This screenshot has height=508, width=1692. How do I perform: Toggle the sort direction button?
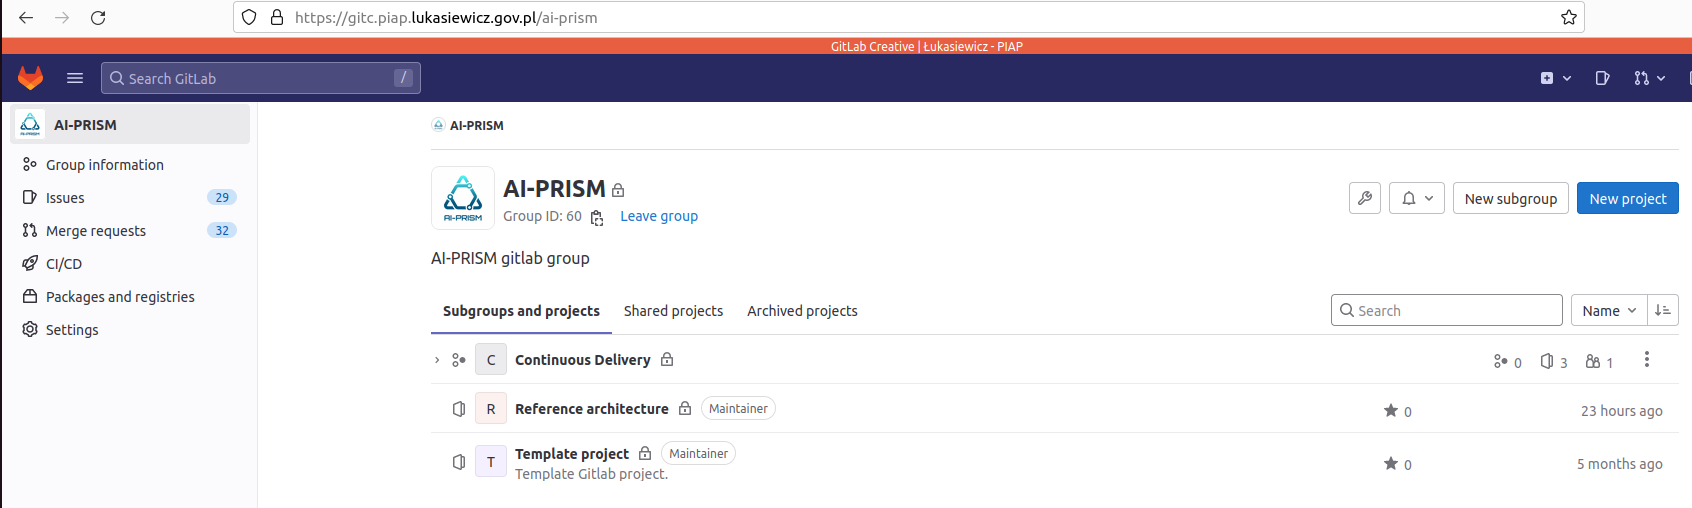[x=1662, y=311]
